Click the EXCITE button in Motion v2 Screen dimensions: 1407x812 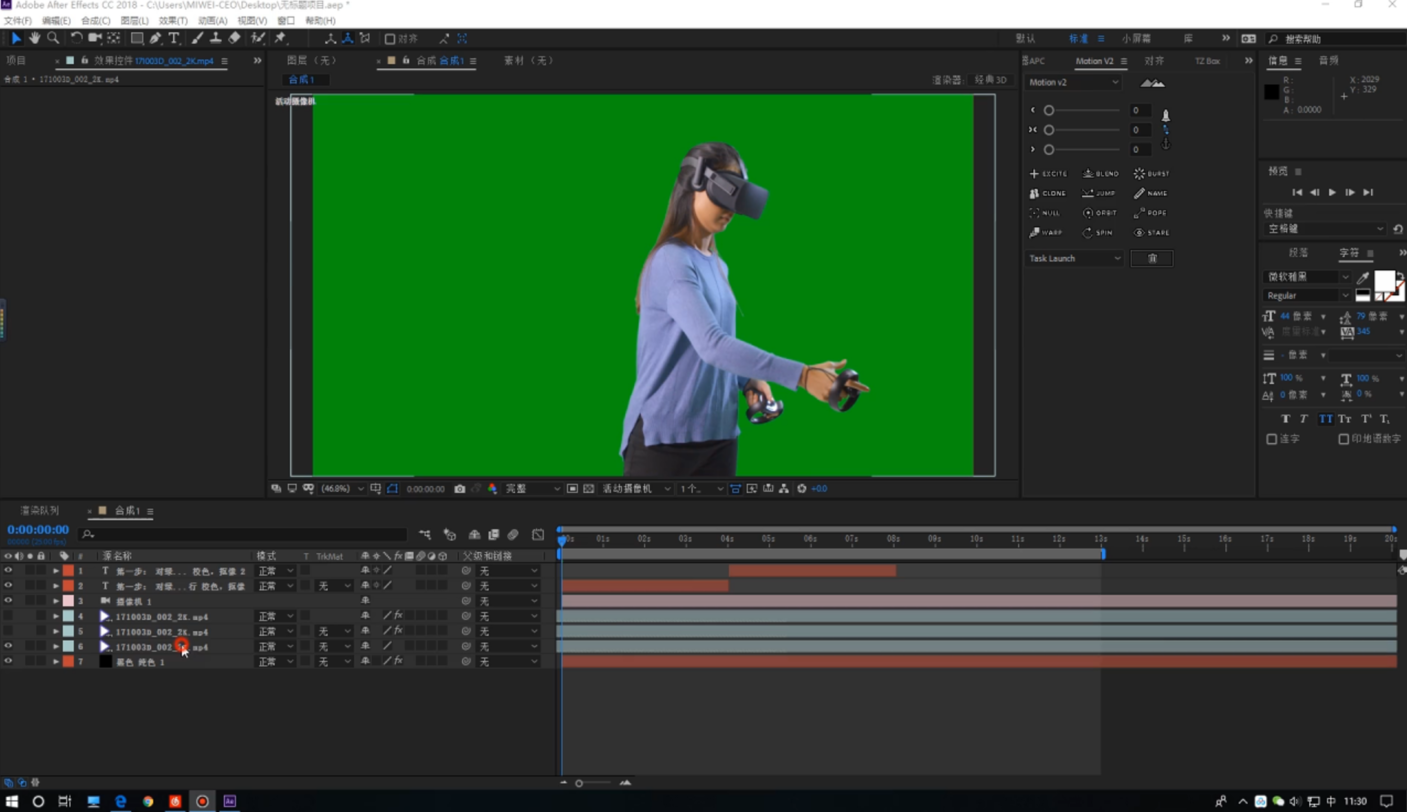tap(1048, 174)
